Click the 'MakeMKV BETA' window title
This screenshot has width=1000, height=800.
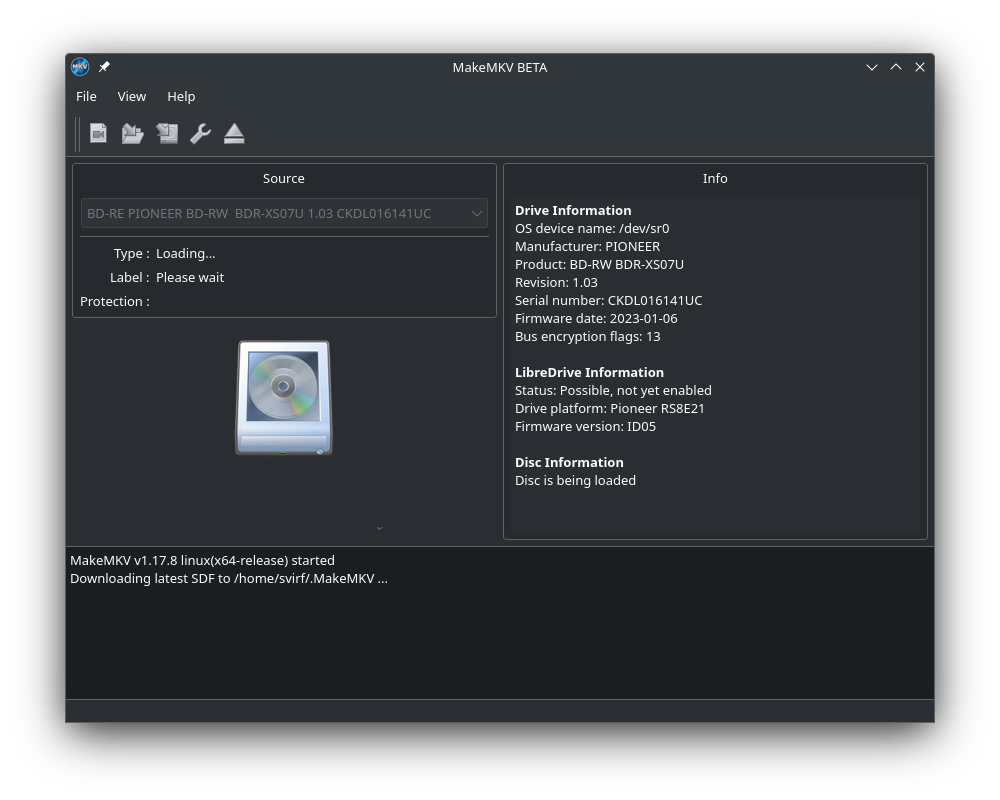tap(500, 68)
